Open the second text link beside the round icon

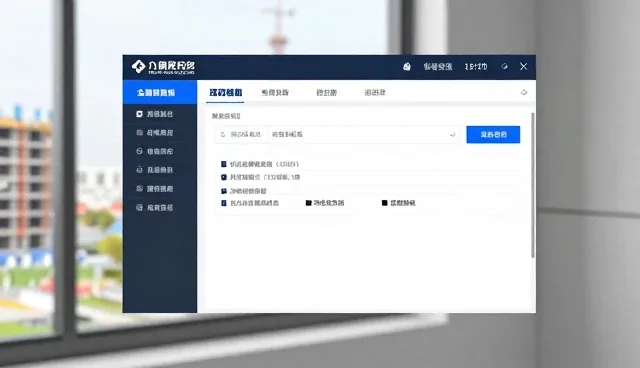[476, 67]
